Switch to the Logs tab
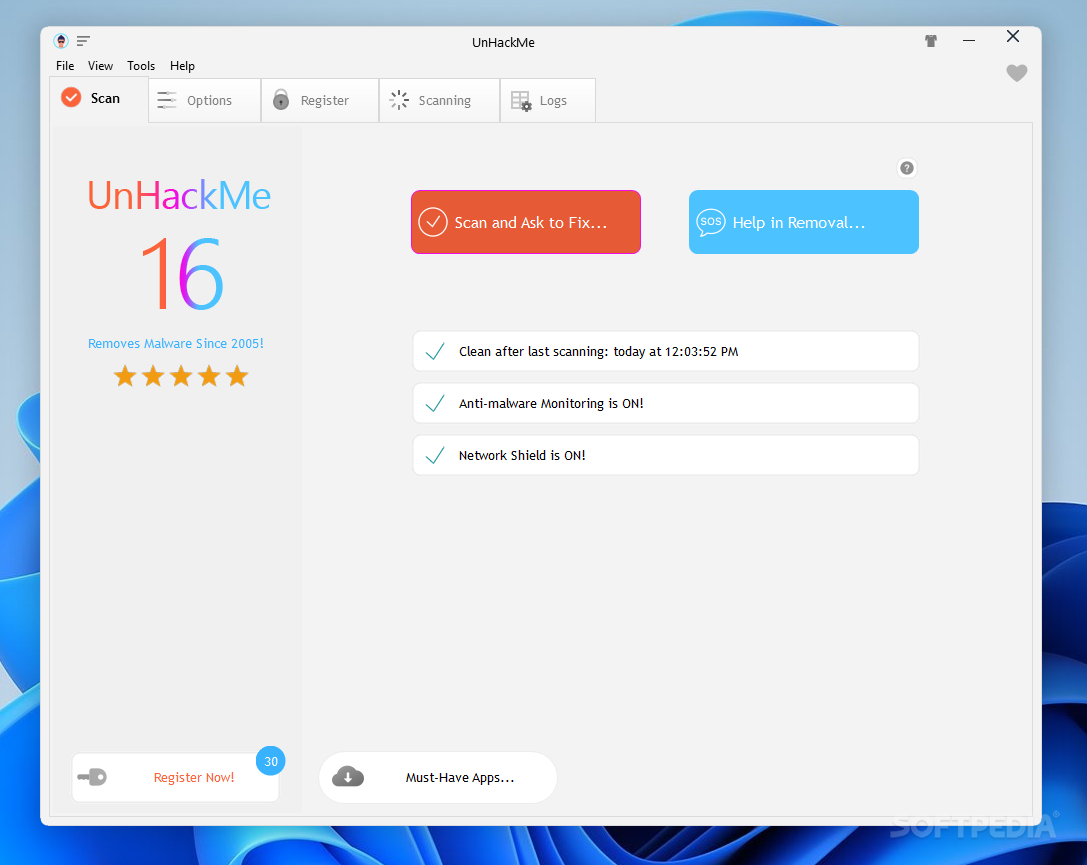Viewport: 1087px width, 865px height. tap(548, 101)
